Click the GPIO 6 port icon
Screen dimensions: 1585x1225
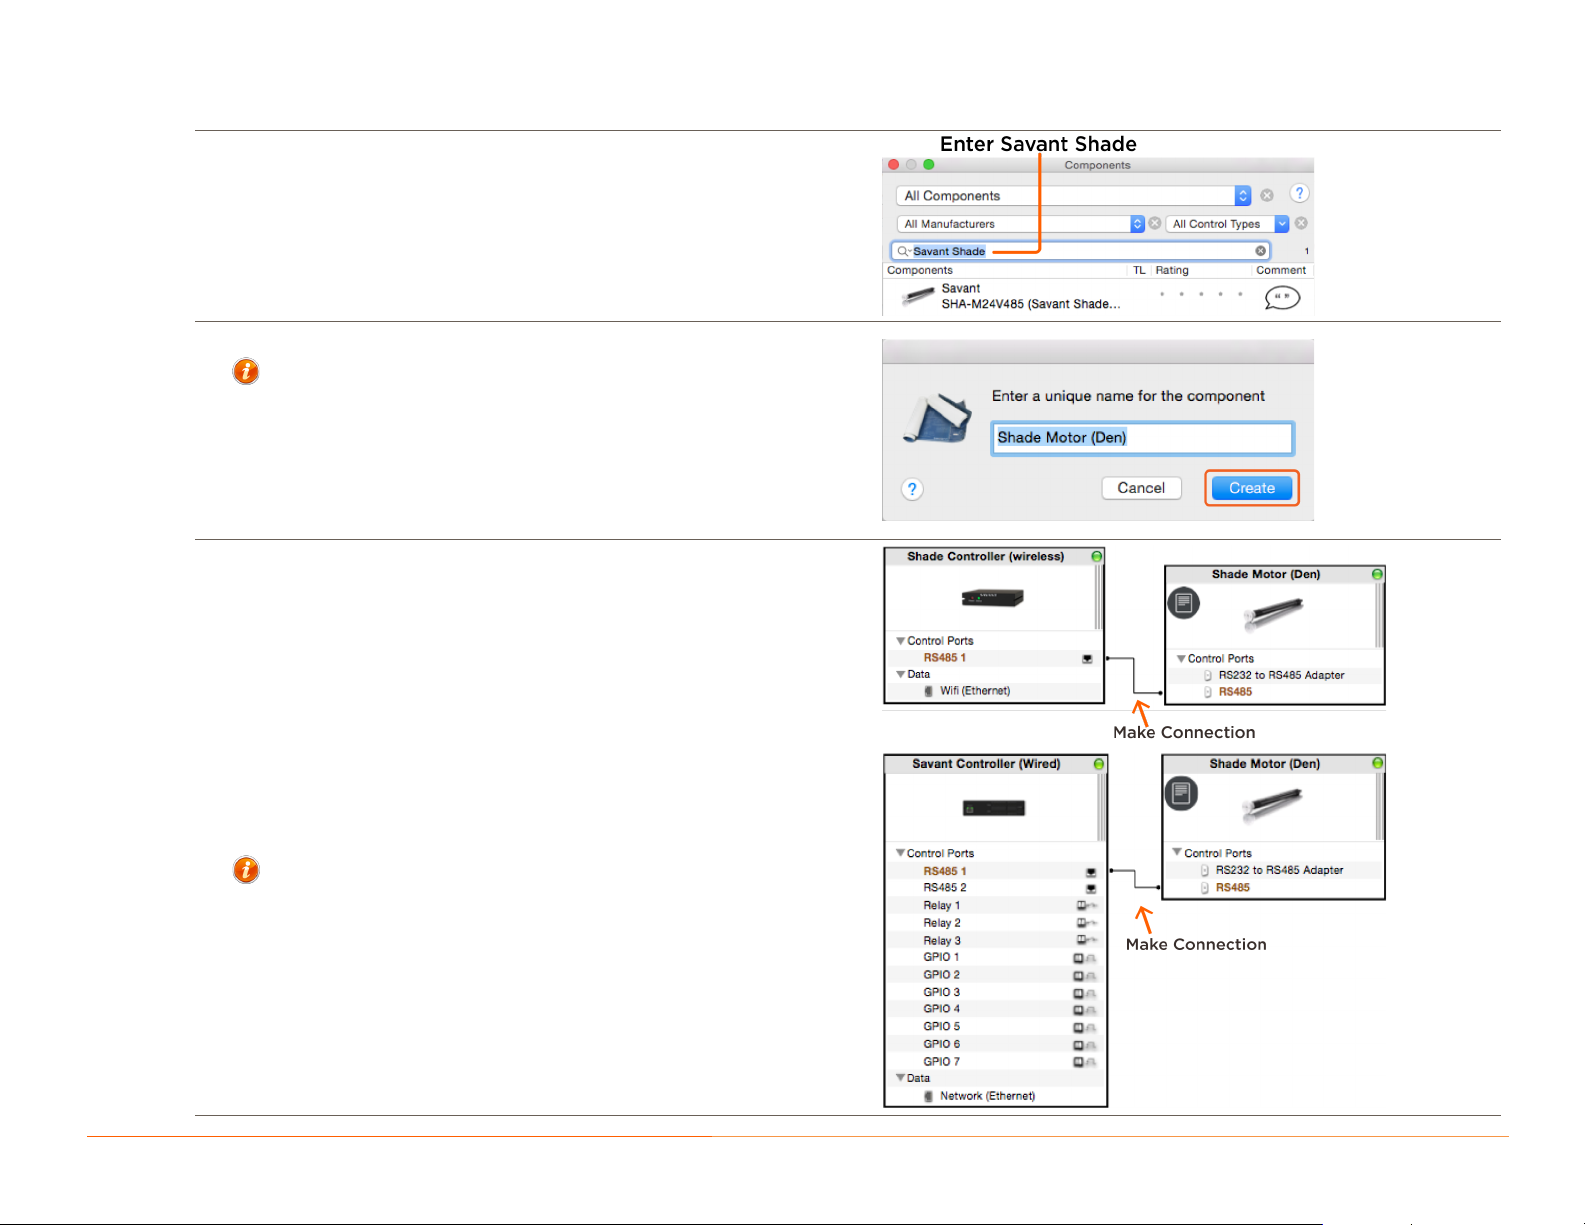pos(1085,1045)
